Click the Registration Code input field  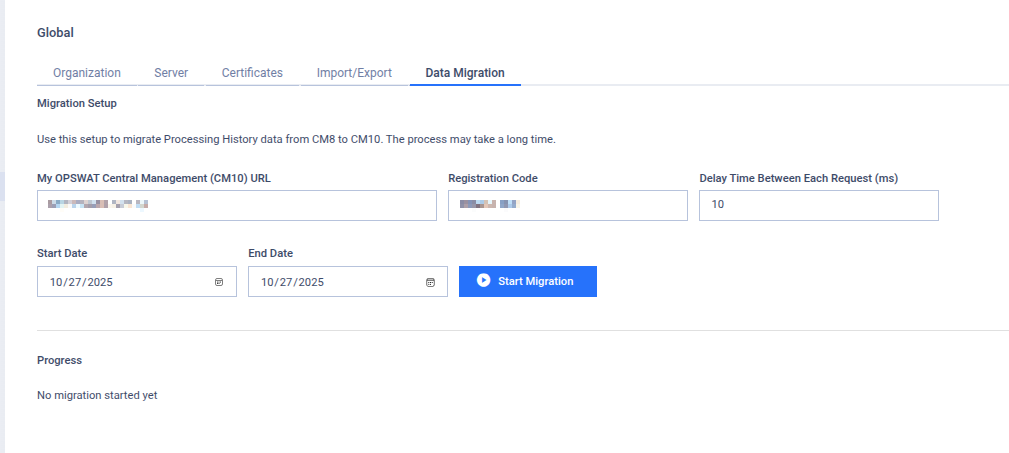[568, 206]
